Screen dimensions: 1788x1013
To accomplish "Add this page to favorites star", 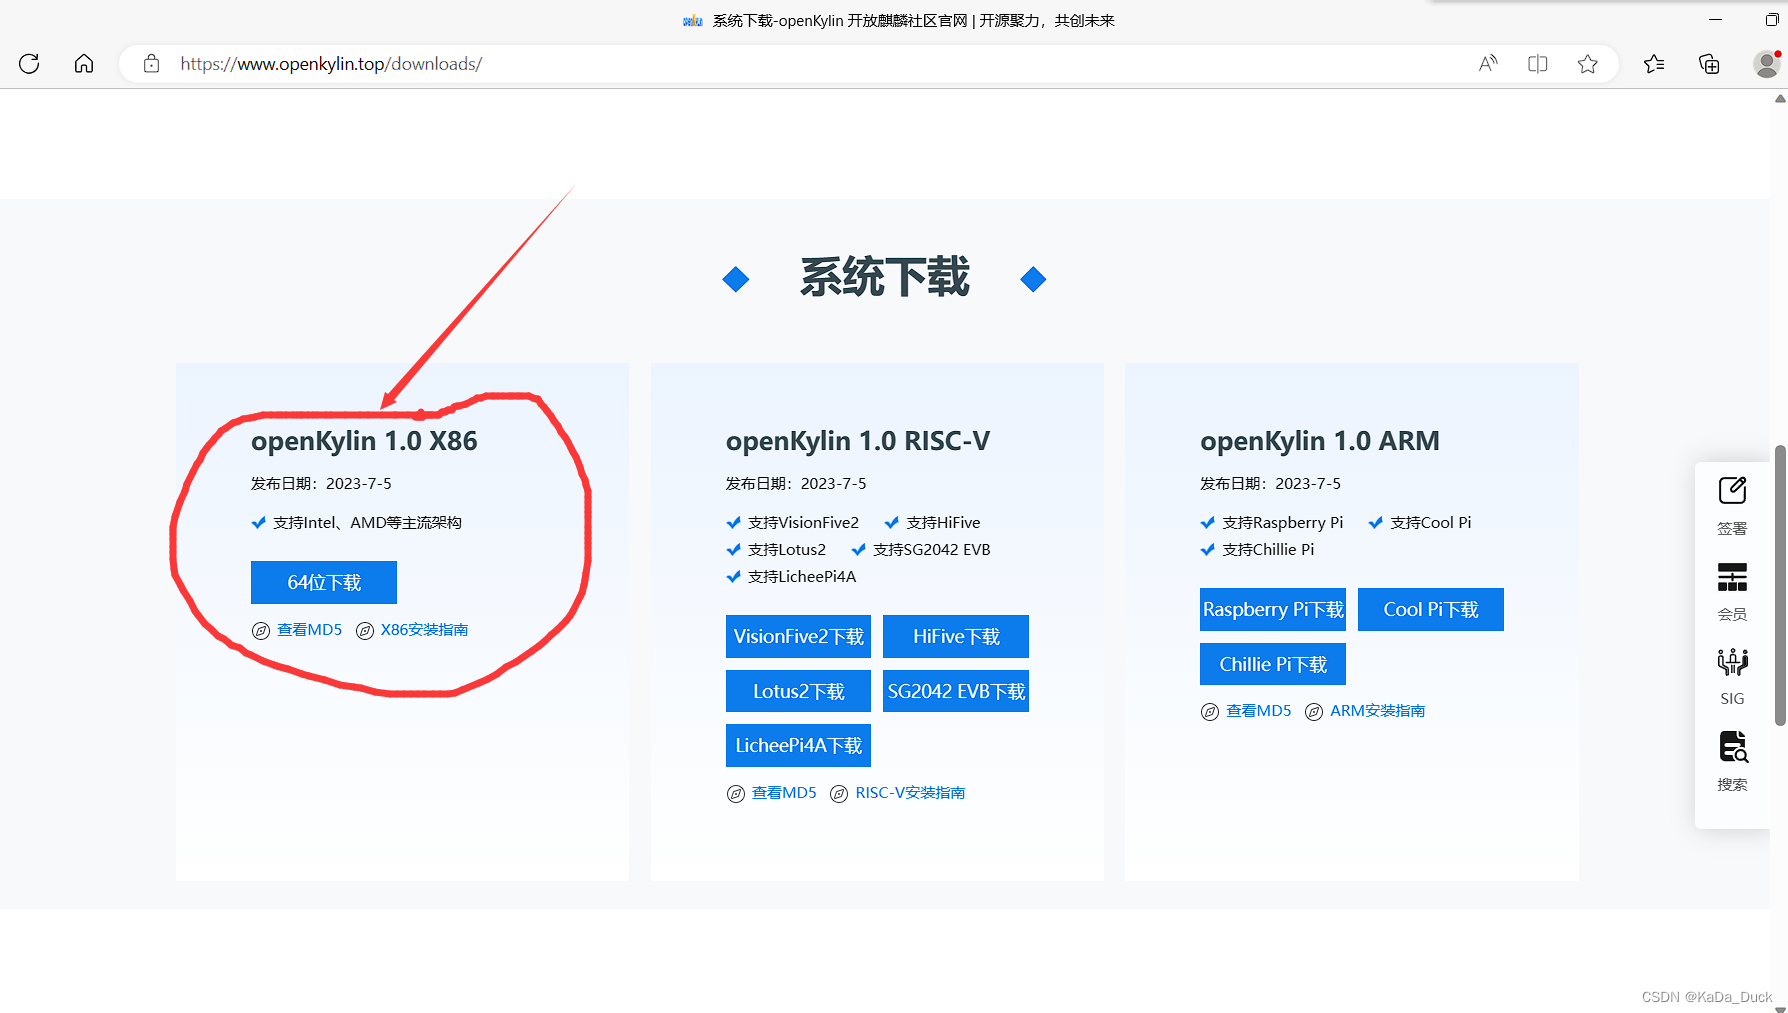I will 1587,64.
